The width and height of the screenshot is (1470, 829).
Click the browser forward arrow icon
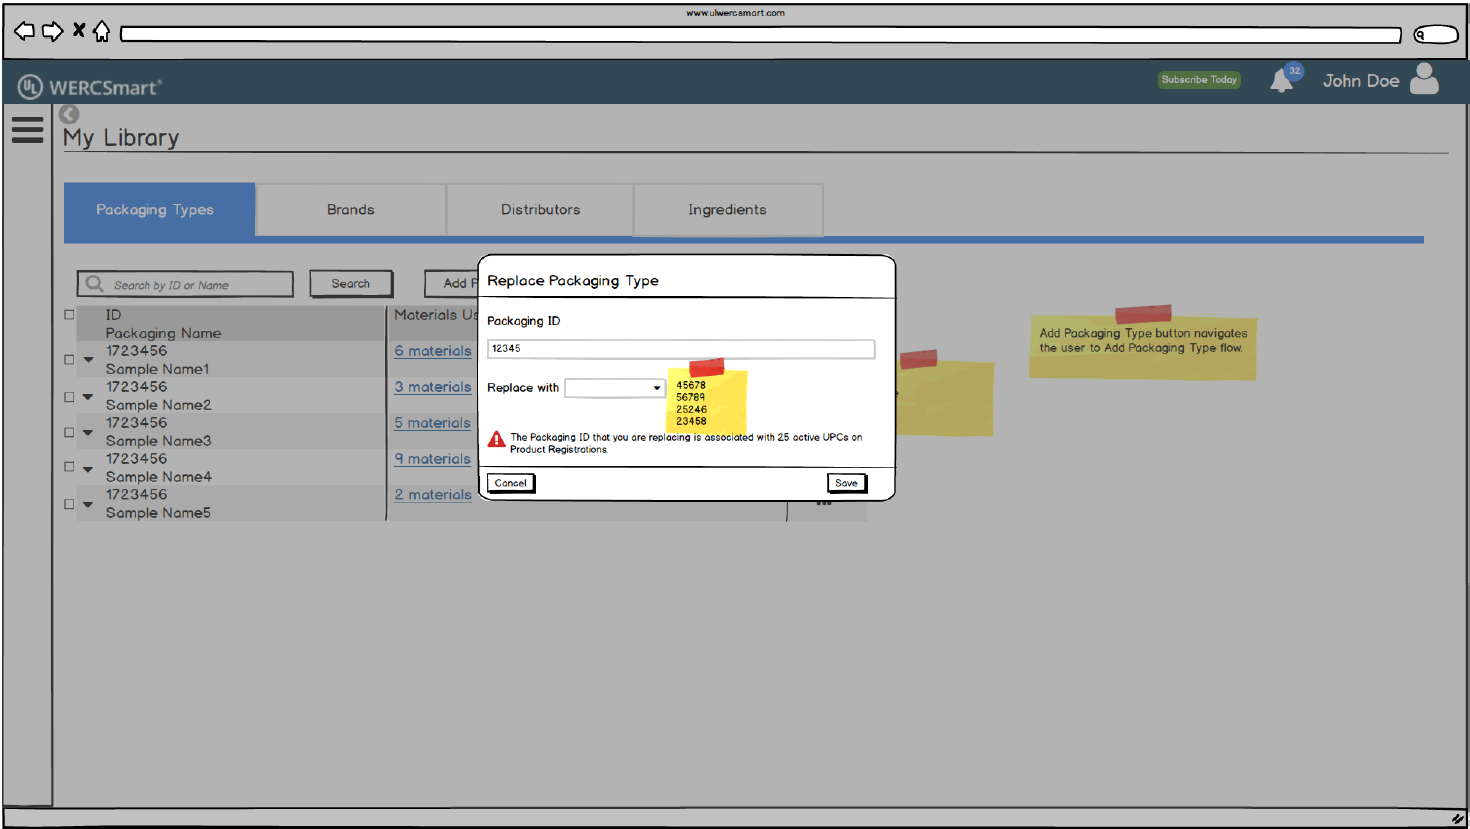point(52,31)
